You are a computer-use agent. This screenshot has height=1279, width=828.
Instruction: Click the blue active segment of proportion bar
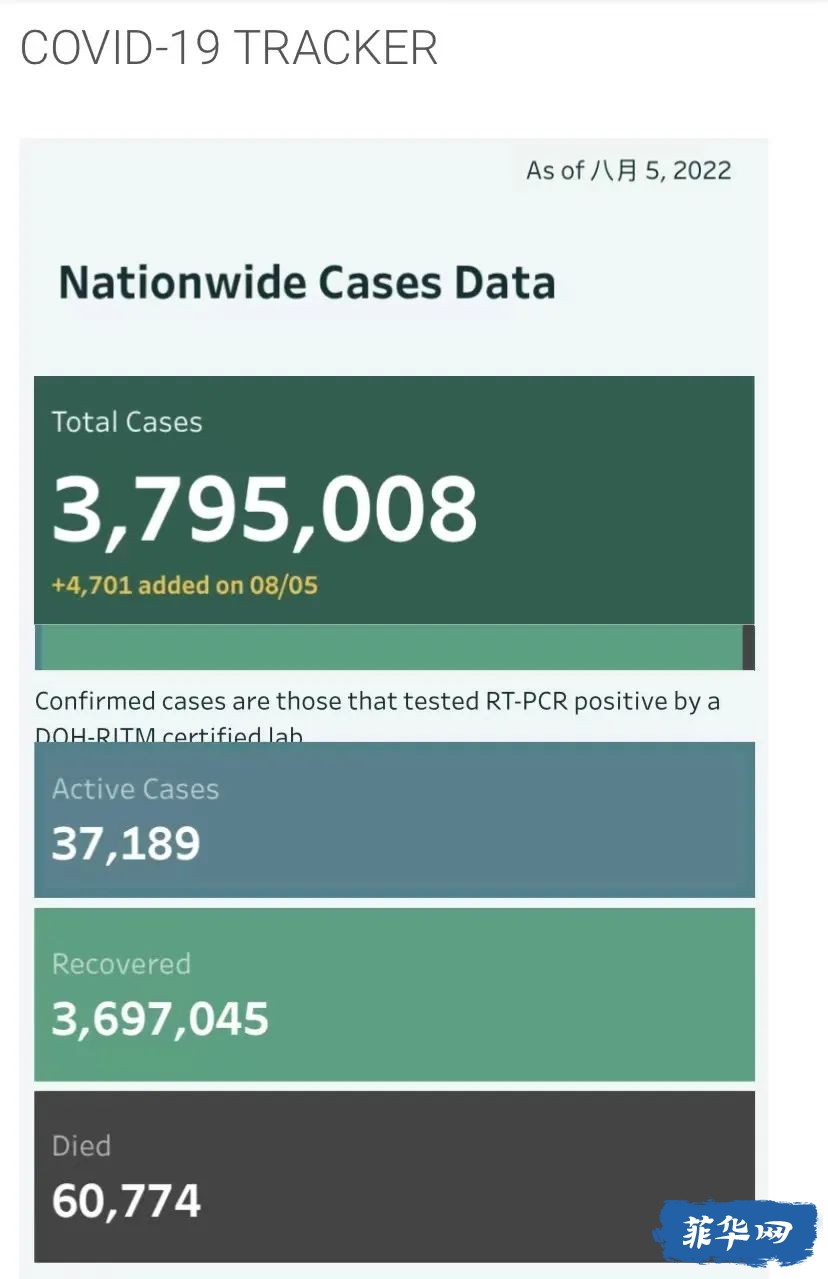click(x=38, y=647)
